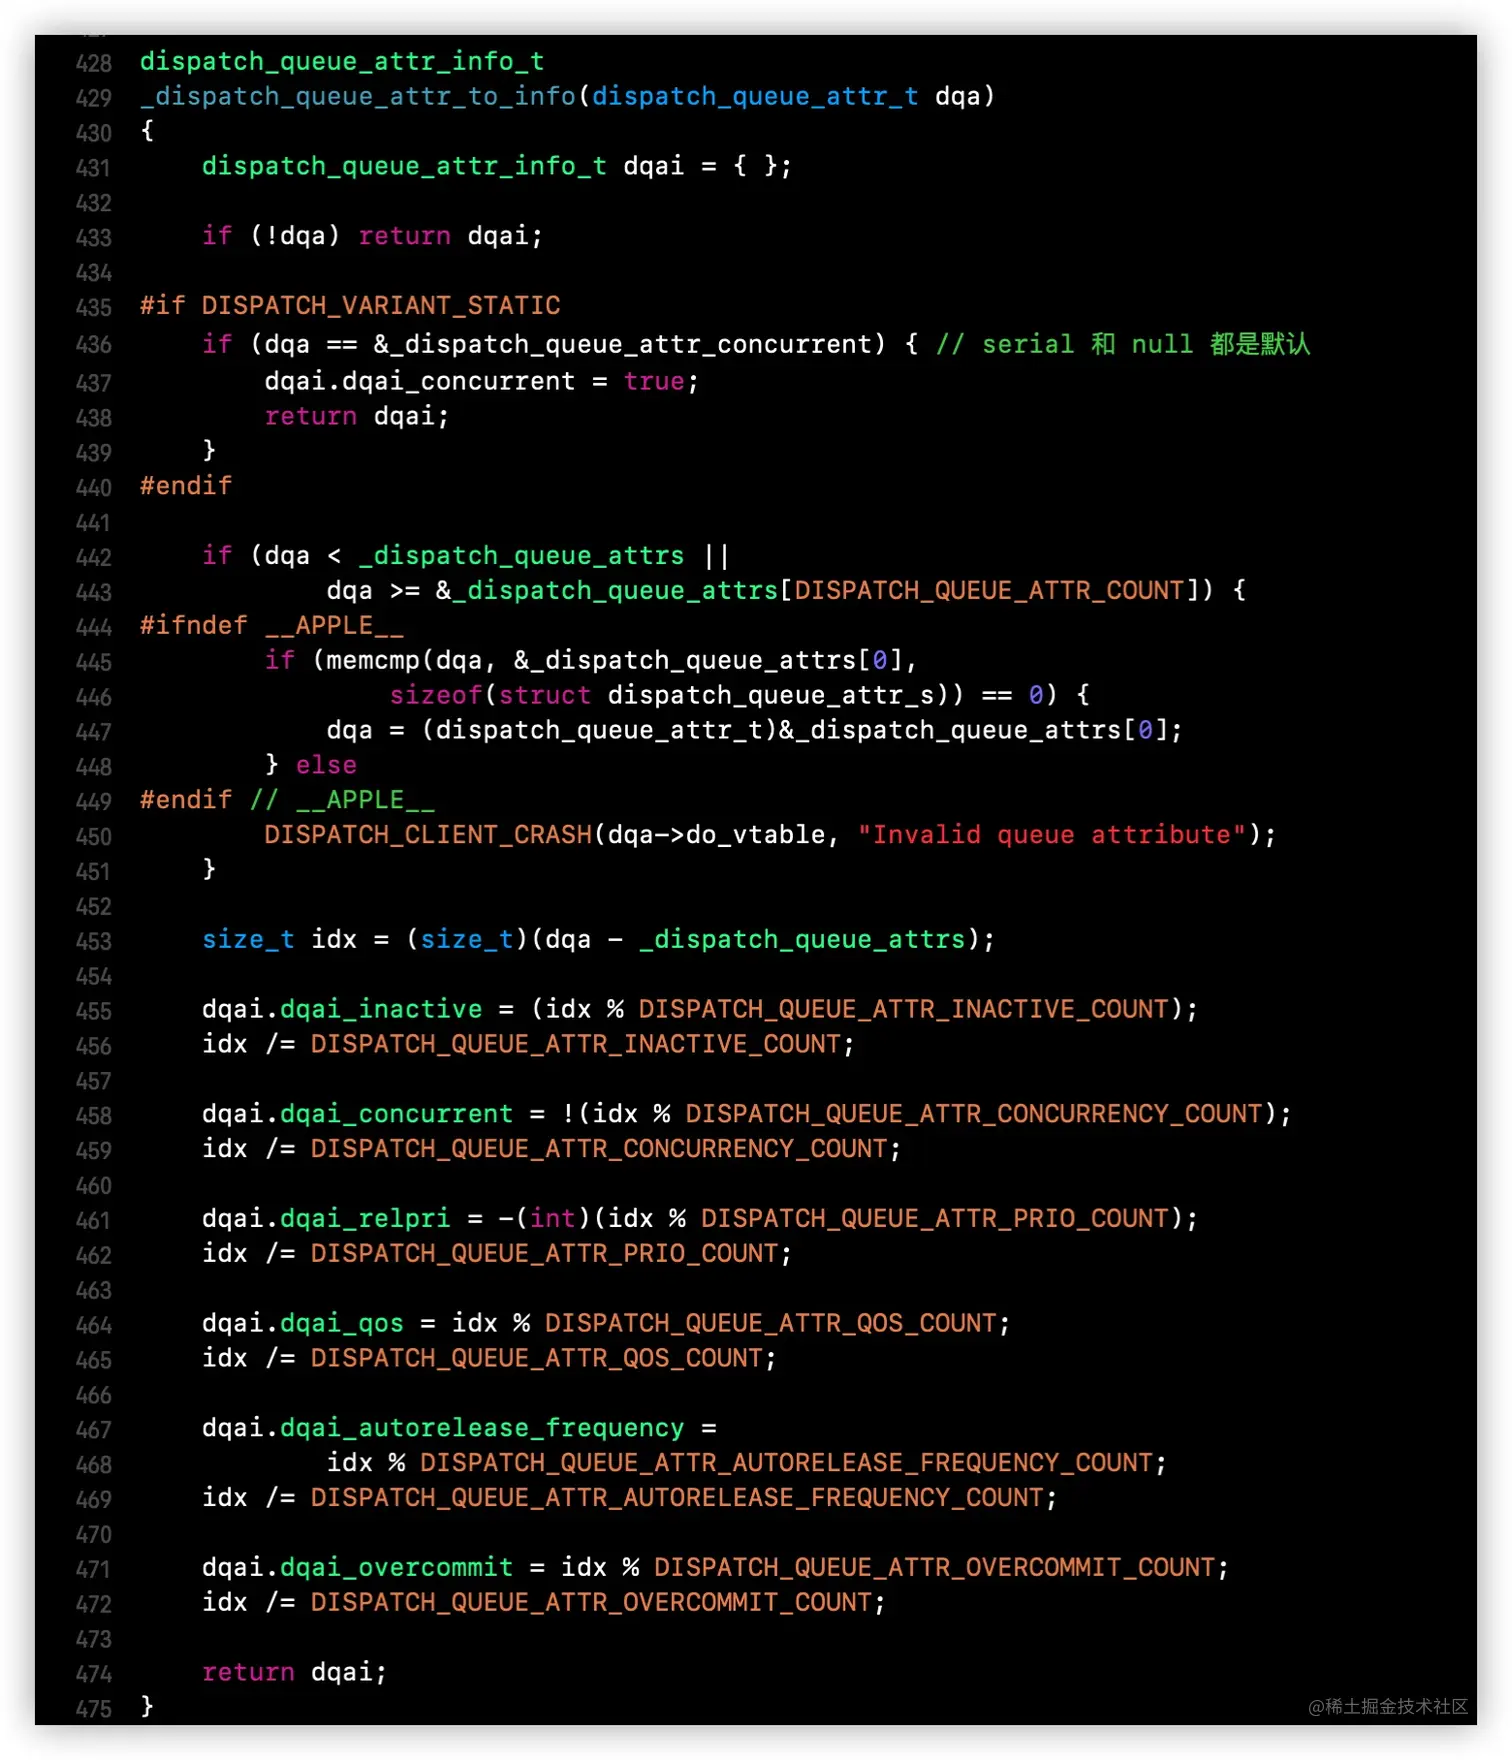Click the 'dqai_relpri' member

pyautogui.click(x=365, y=1219)
